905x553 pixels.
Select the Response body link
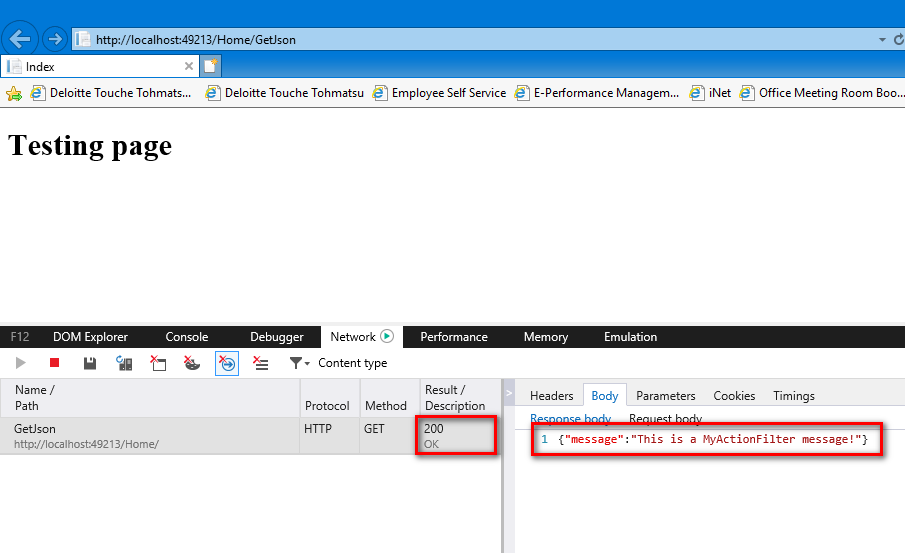coord(570,419)
